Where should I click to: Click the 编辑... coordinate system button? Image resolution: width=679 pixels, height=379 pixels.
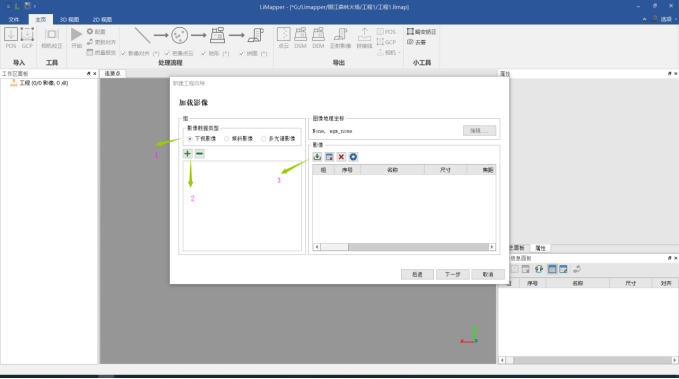[x=479, y=130]
